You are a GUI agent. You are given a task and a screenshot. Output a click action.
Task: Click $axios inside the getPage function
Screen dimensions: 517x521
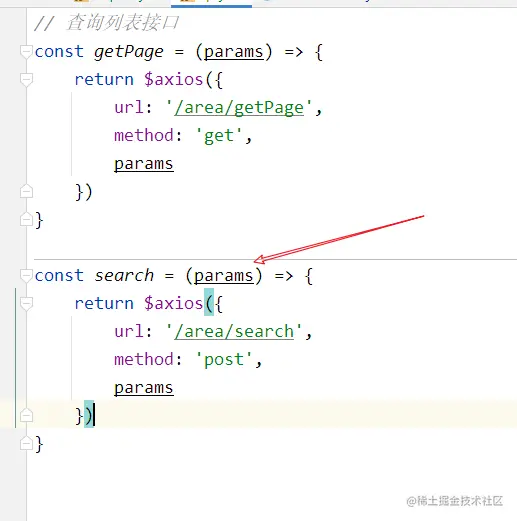[173, 80]
